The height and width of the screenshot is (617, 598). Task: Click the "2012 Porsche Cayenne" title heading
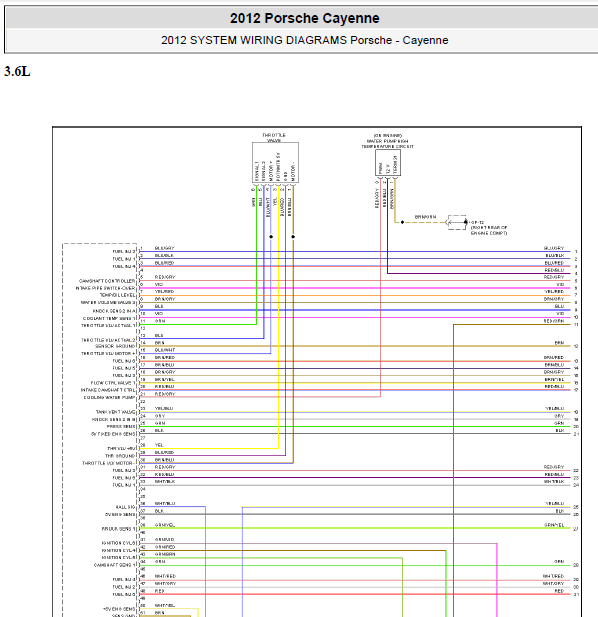[x=305, y=18]
